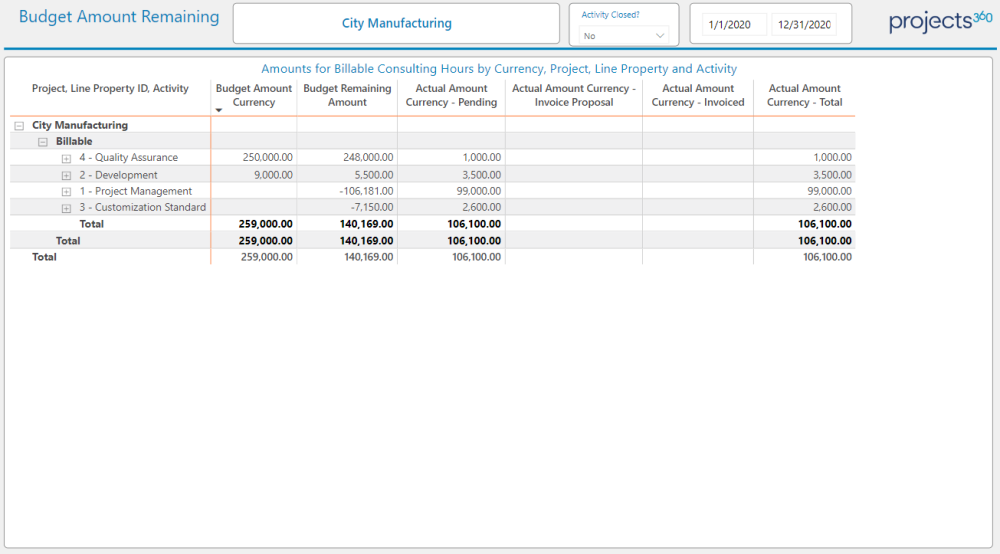This screenshot has width=1000, height=554.
Task: Expand the 4 - Quality Assurance row
Action: [x=66, y=158]
